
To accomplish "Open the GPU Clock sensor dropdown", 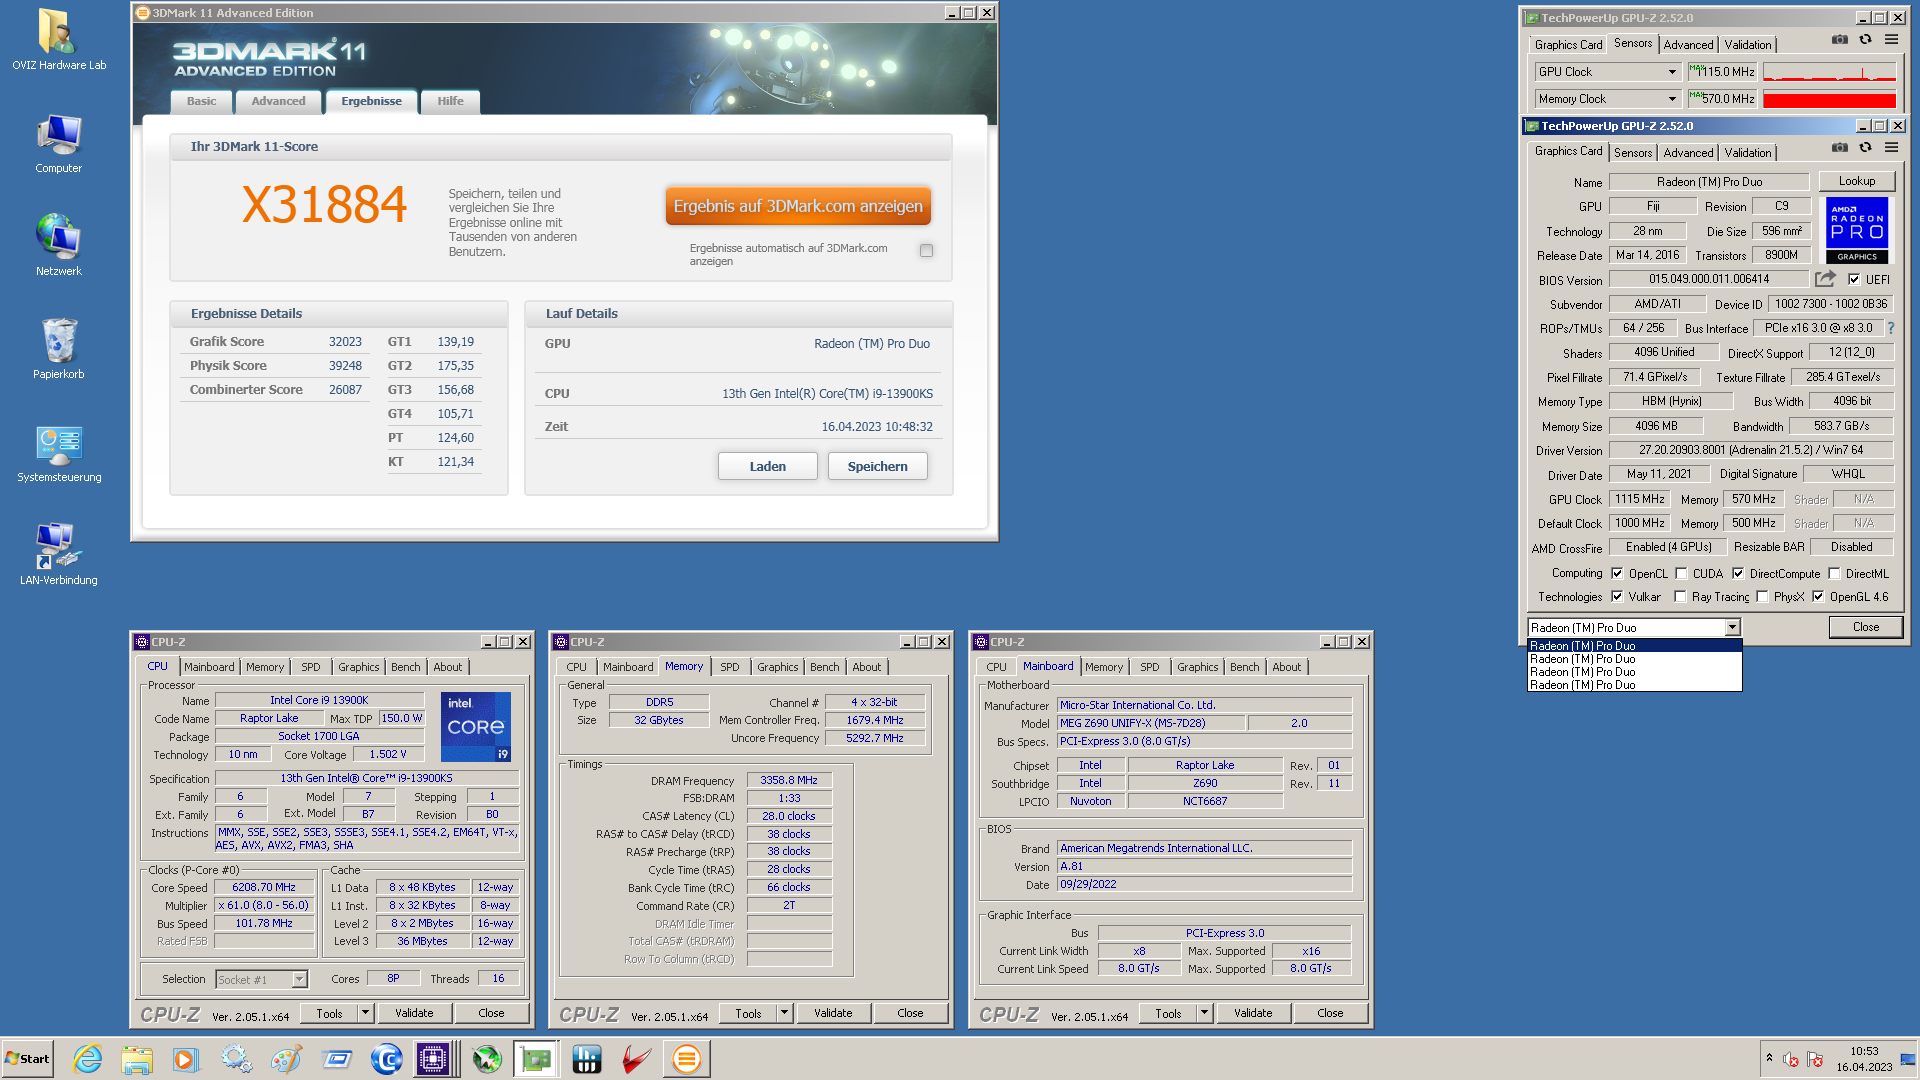I will [x=1672, y=72].
